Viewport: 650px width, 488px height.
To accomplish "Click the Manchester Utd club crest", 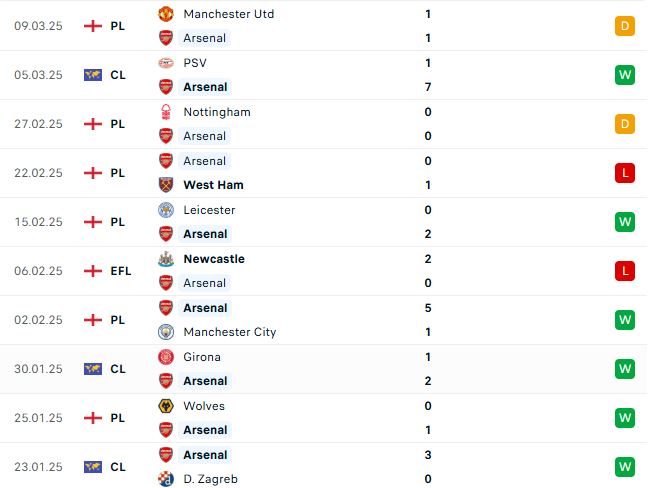I will click(166, 14).
